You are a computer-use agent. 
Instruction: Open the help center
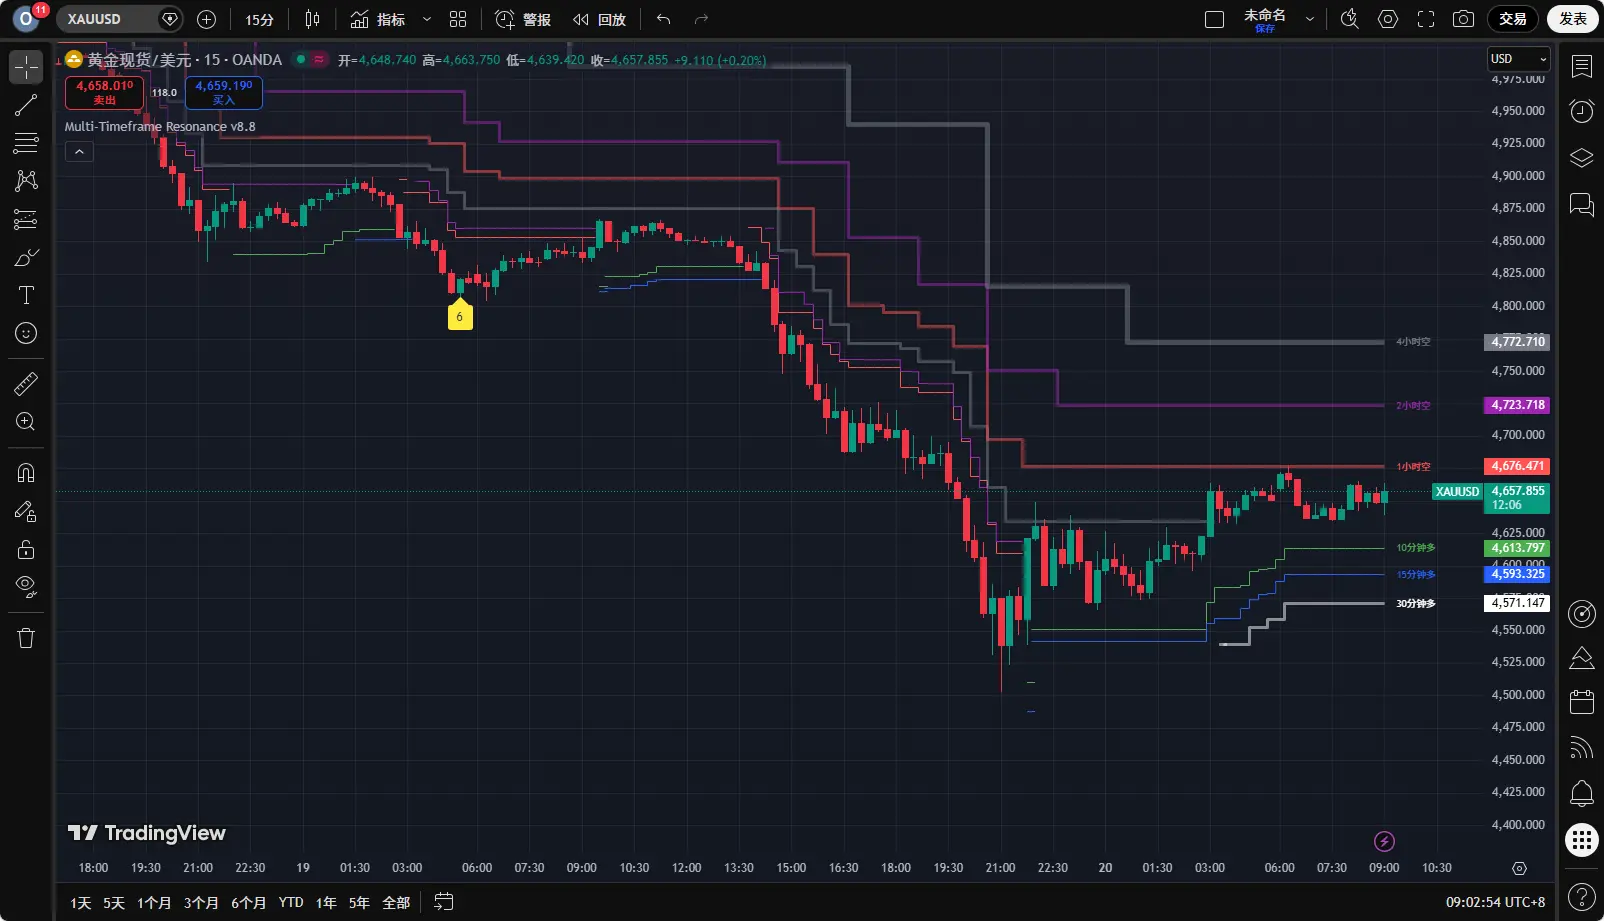click(1582, 897)
